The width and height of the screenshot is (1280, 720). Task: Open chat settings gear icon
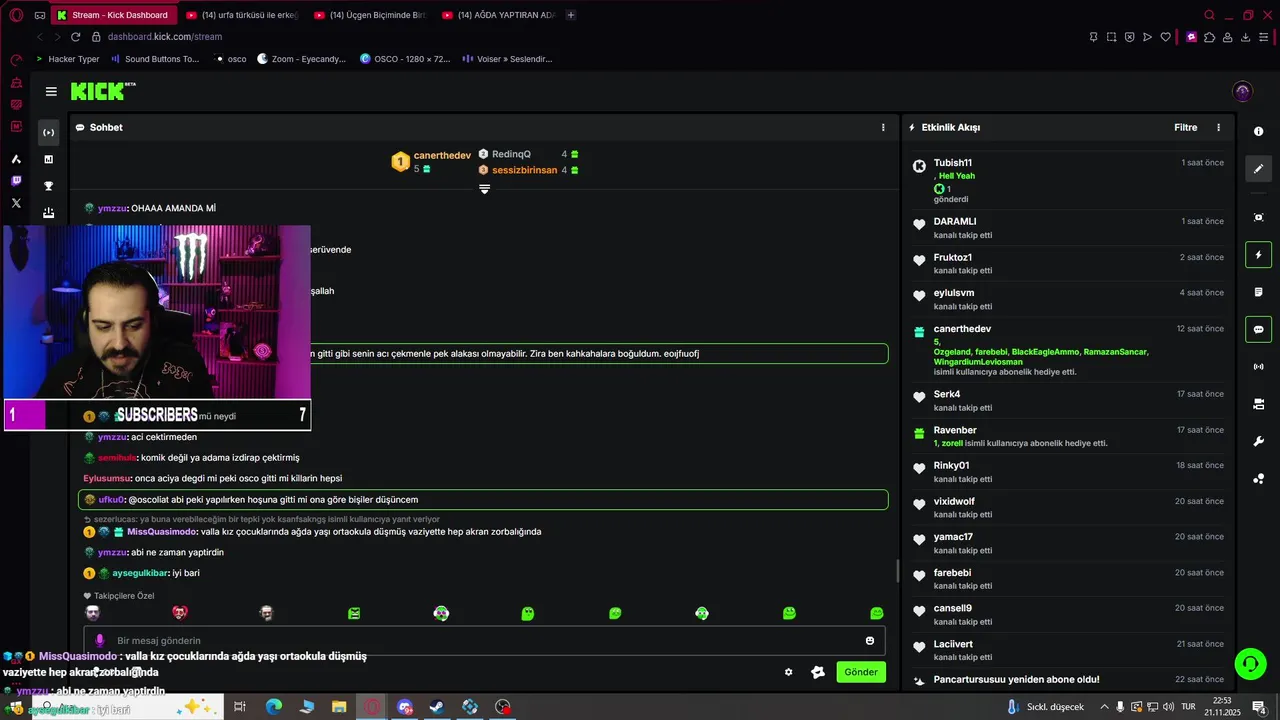coord(788,672)
